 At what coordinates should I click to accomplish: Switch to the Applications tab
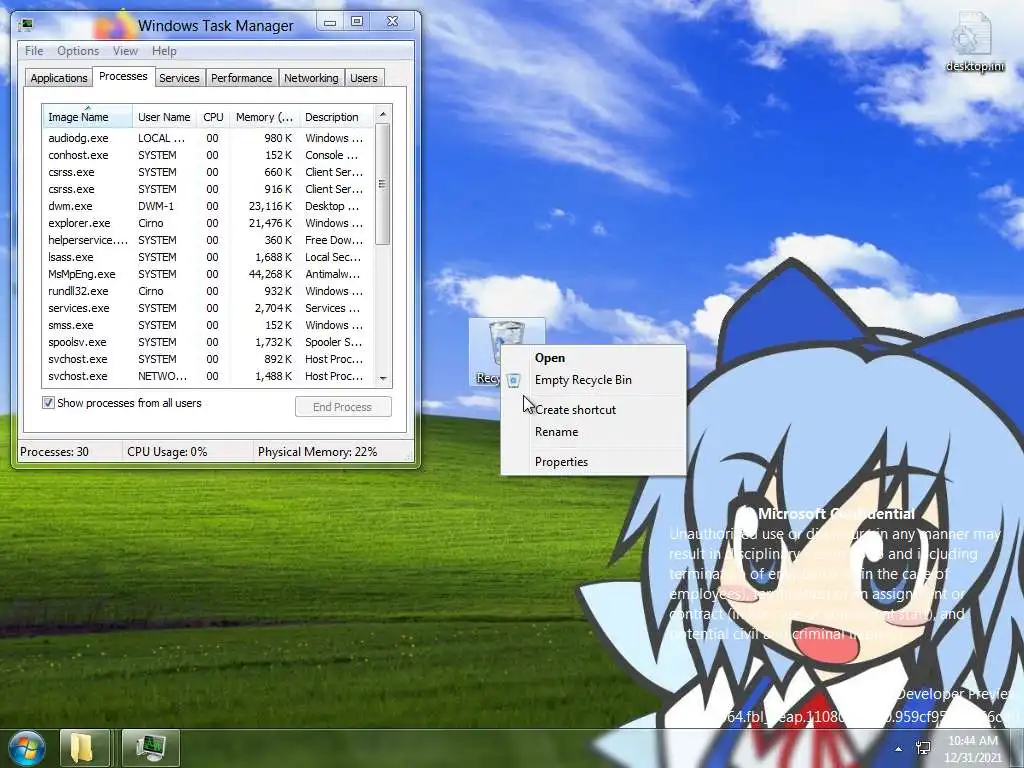(x=59, y=78)
